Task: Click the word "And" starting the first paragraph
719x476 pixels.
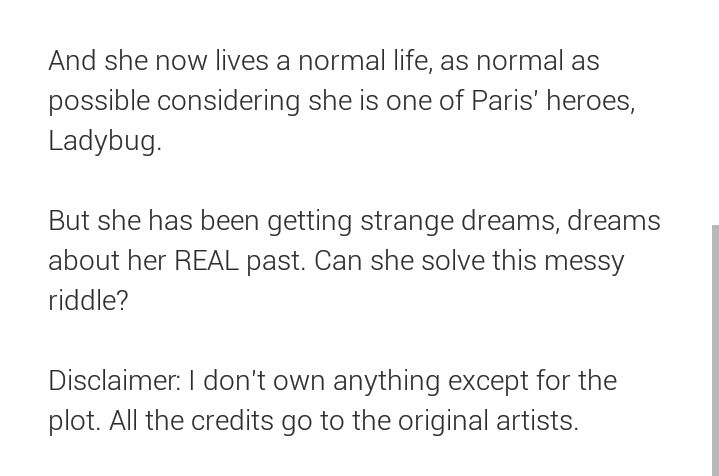Action: 72,61
